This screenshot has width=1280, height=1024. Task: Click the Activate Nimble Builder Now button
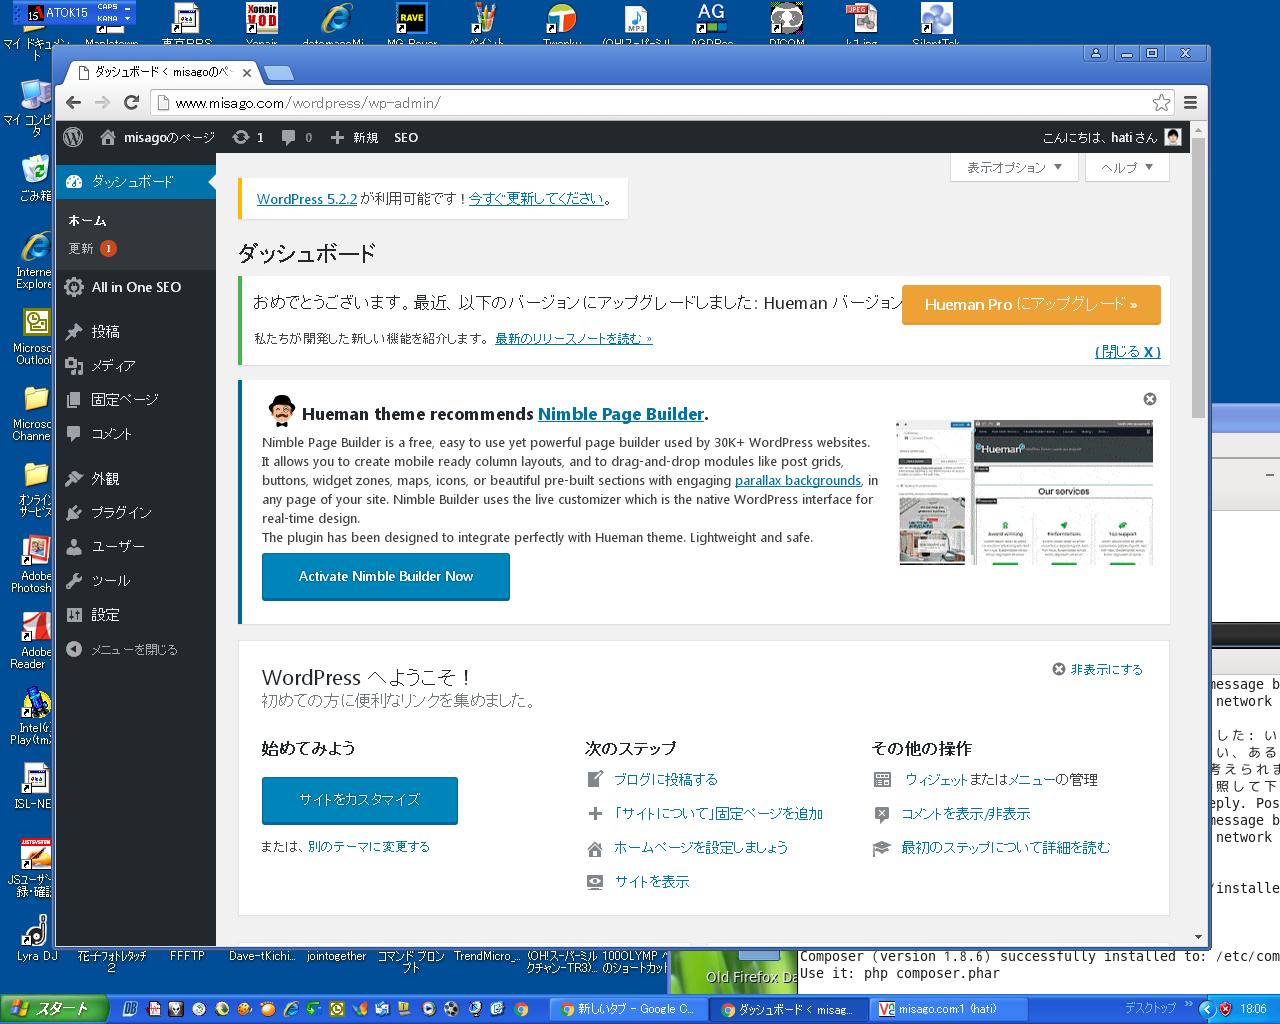tap(386, 576)
